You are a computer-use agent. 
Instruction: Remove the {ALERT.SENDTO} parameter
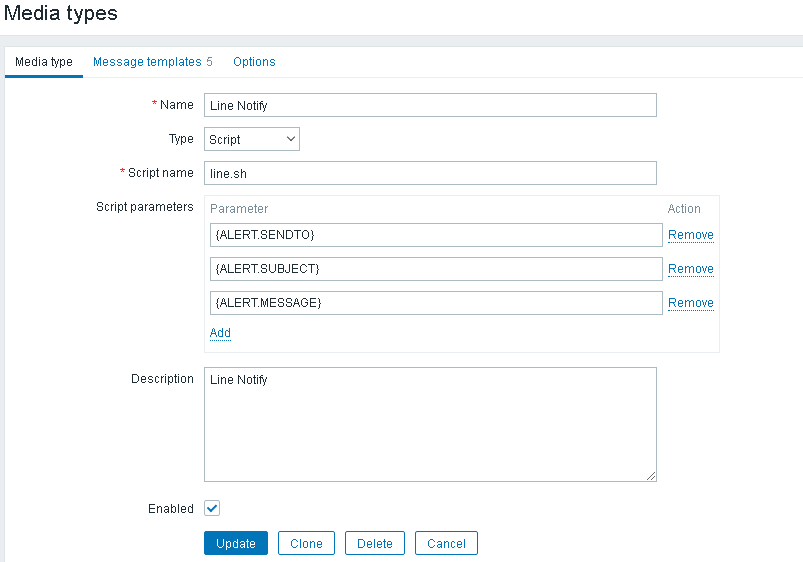(690, 235)
